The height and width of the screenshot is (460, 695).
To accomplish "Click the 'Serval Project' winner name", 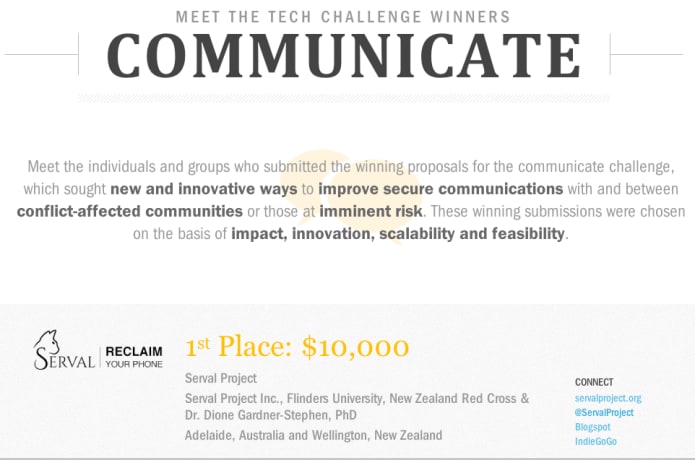I will click(221, 378).
